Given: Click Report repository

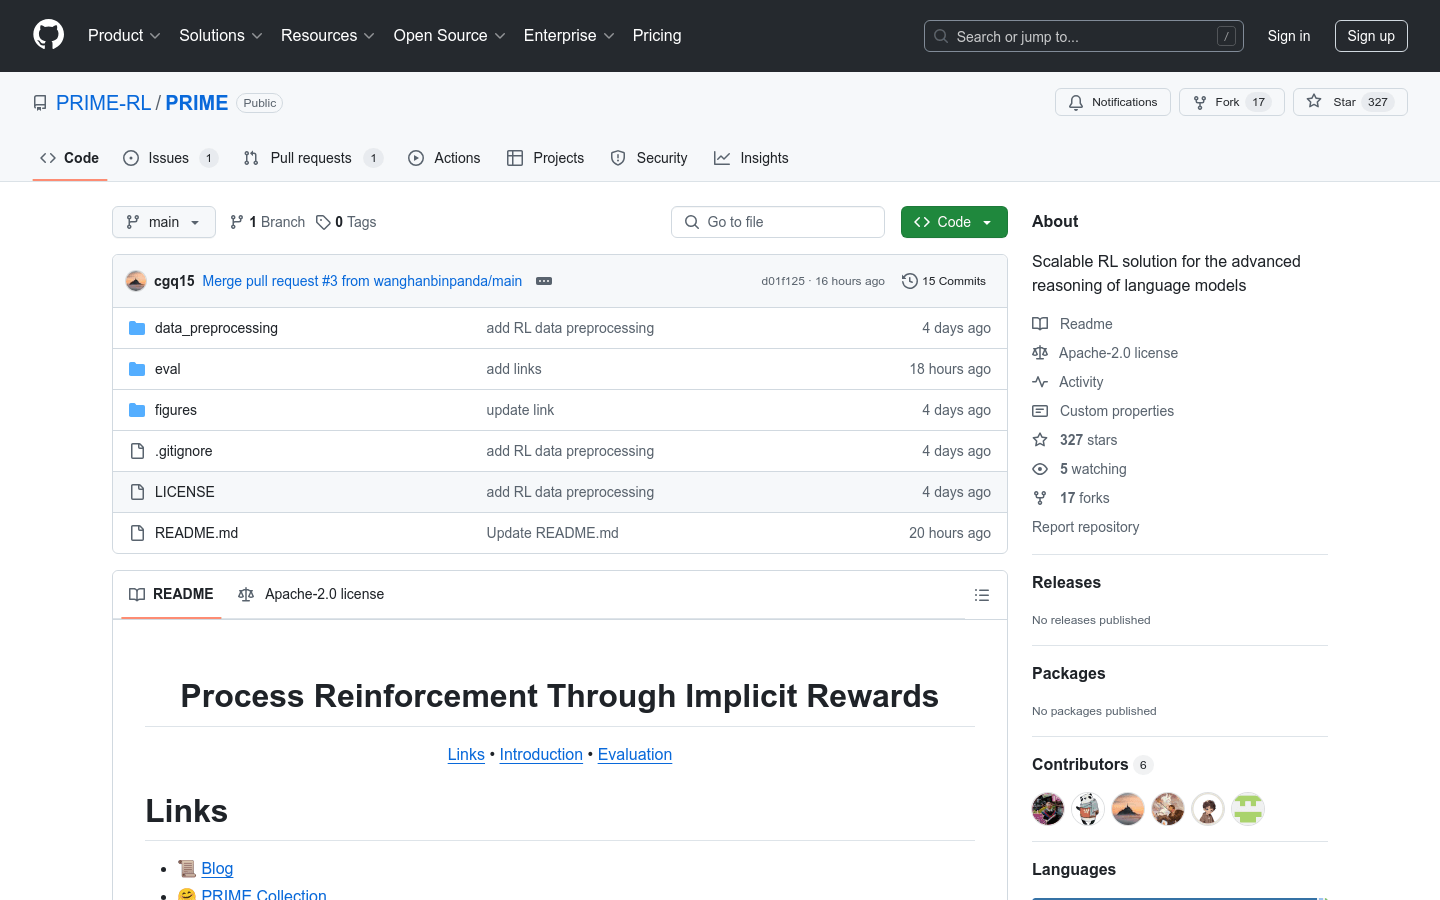Looking at the screenshot, I should click(x=1085, y=527).
